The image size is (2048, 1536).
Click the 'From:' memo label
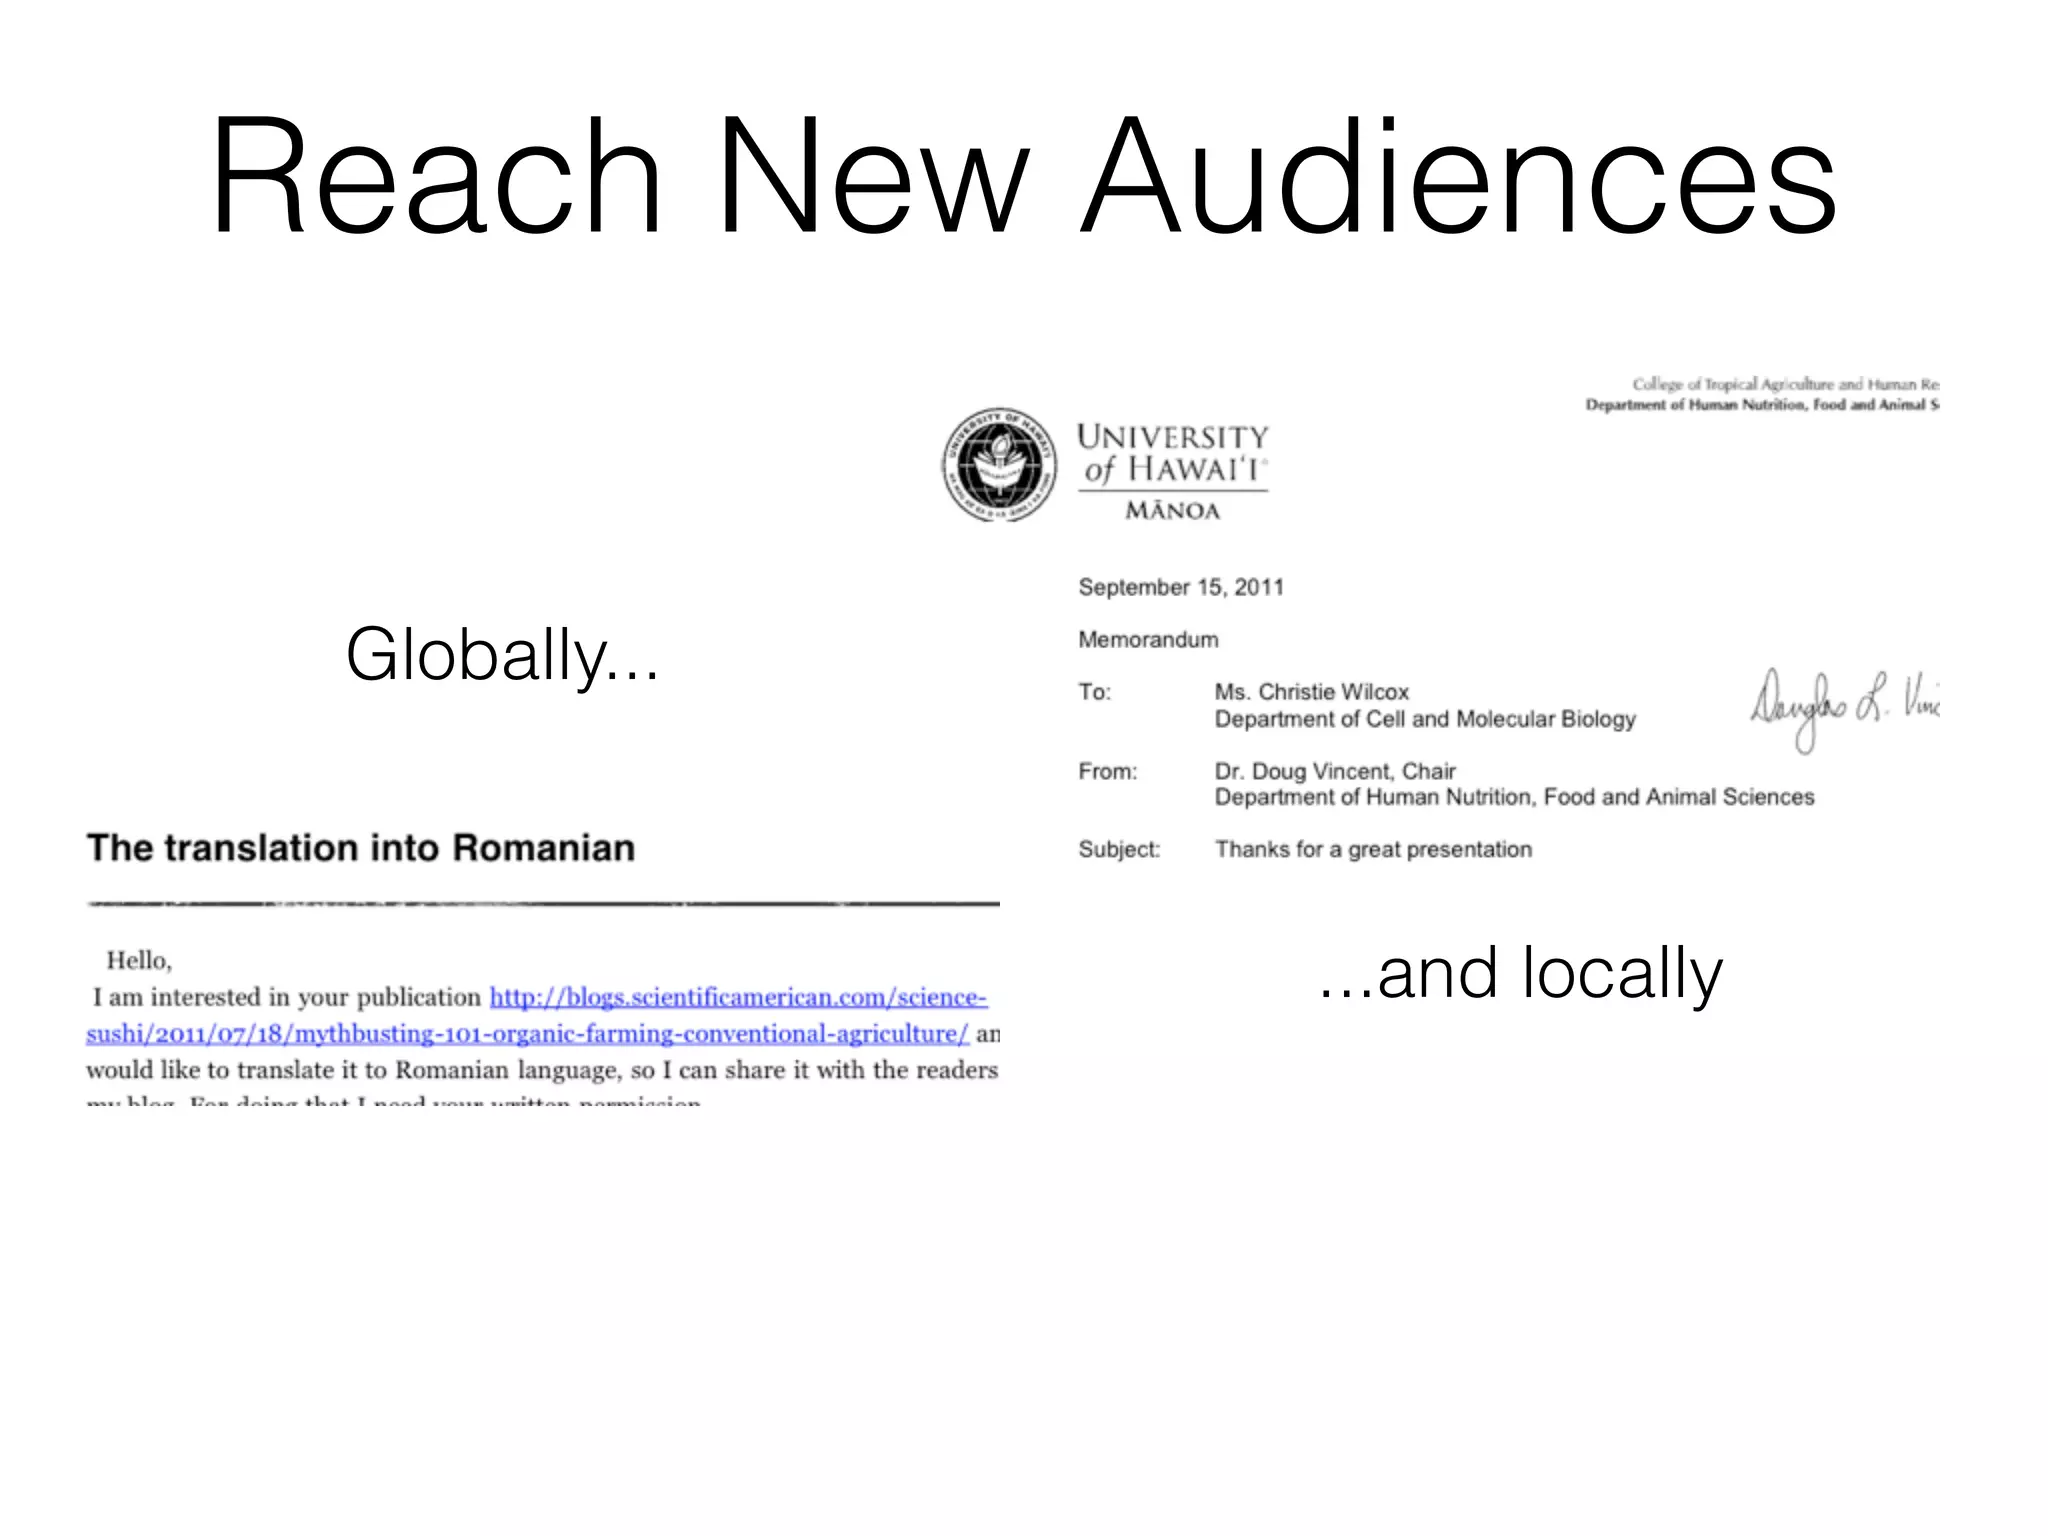tap(1107, 771)
